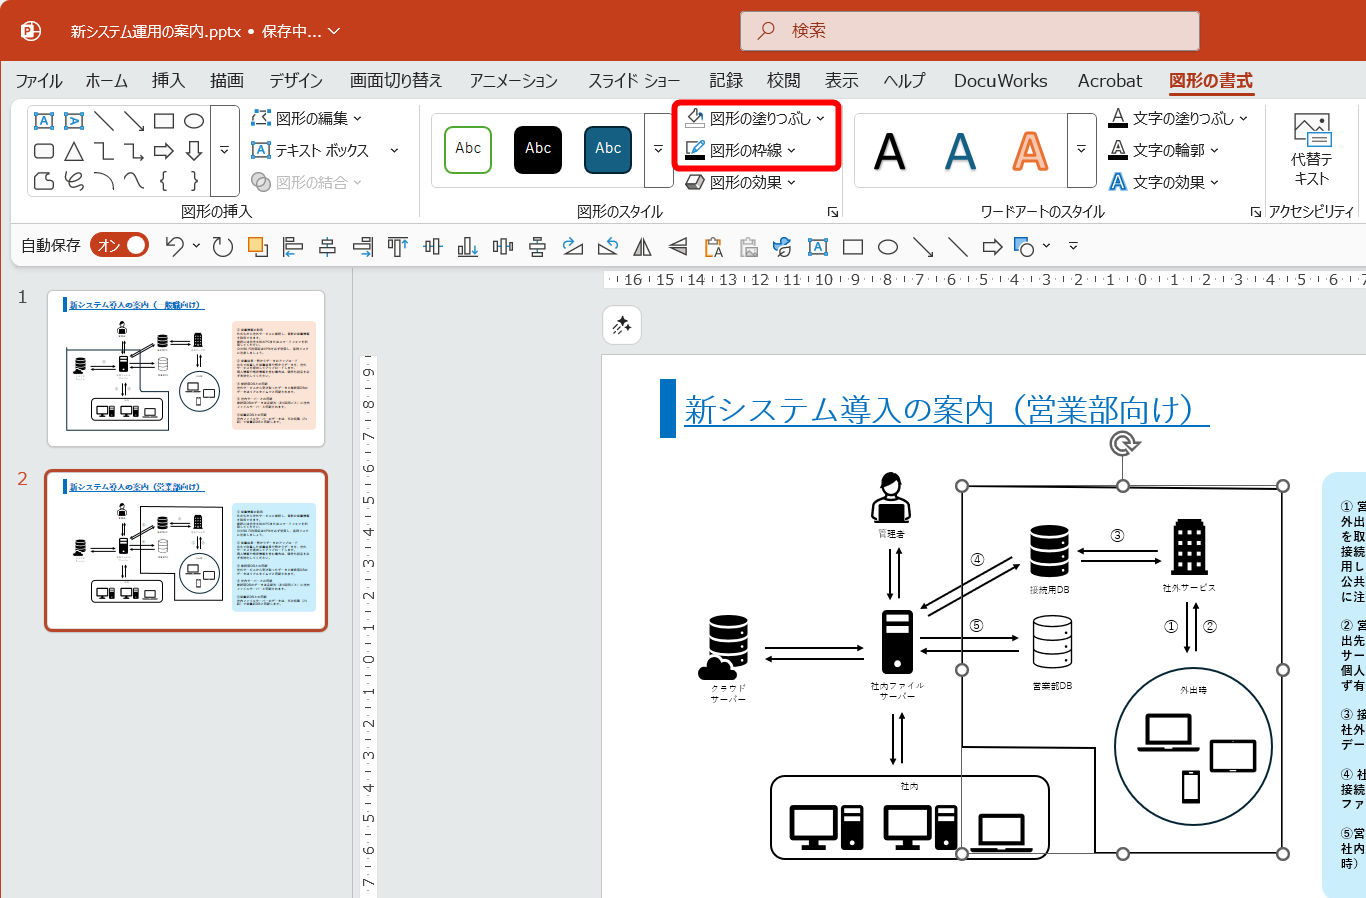
Task: Open the 挿入 ribbon tab
Action: click(x=168, y=81)
